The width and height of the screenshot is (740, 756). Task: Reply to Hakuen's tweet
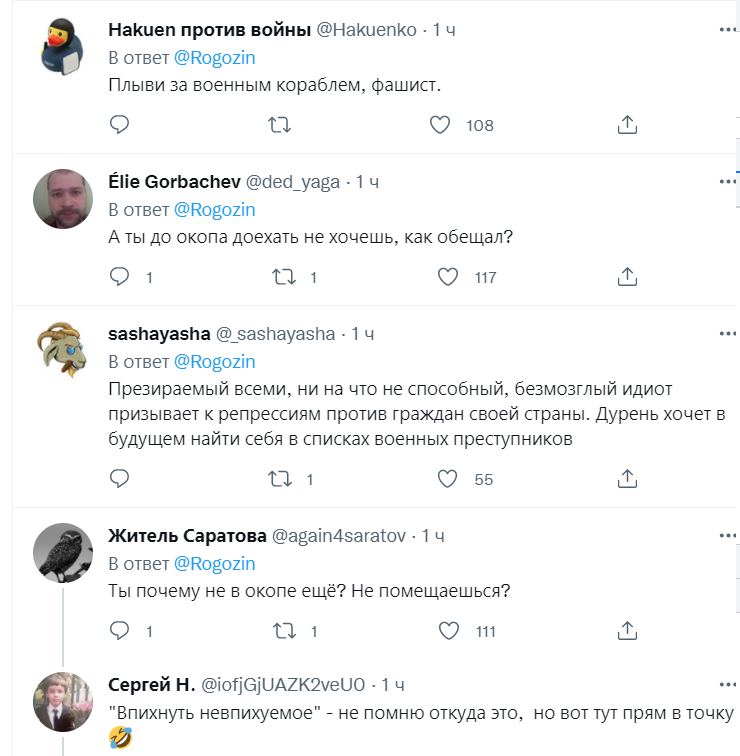click(x=119, y=125)
